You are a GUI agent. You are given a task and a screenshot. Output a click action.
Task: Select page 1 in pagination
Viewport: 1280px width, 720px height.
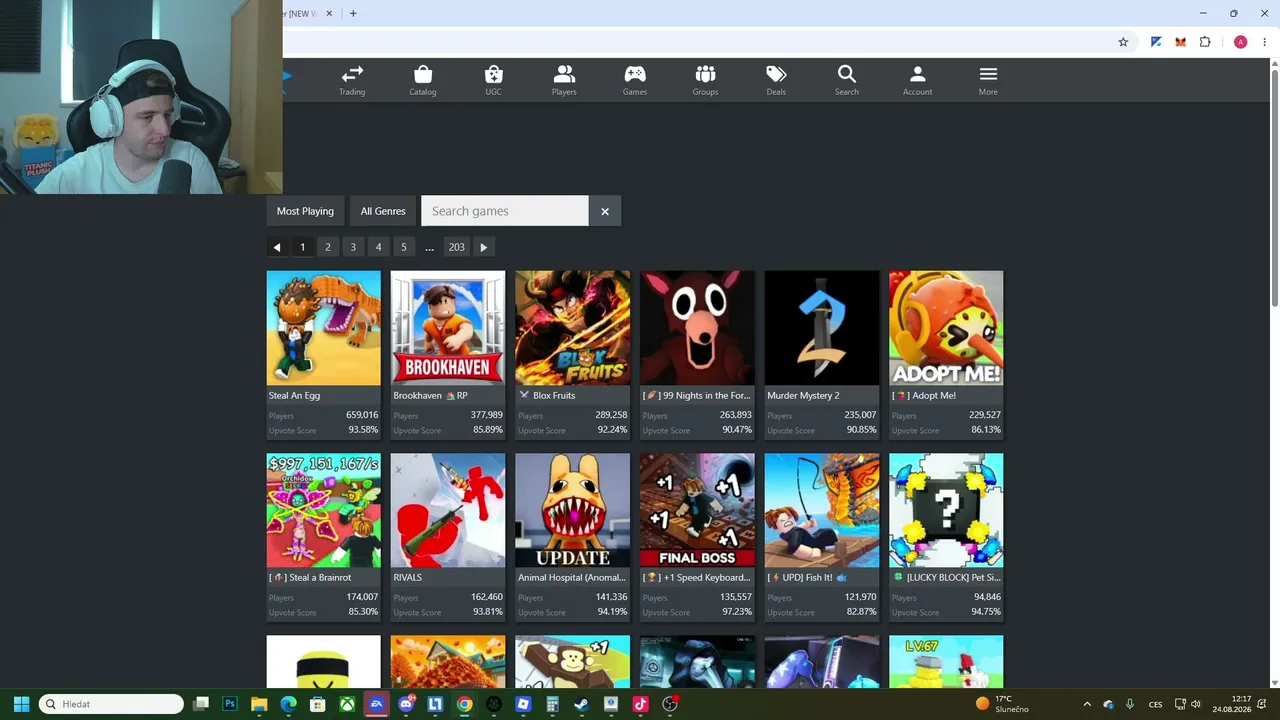302,247
